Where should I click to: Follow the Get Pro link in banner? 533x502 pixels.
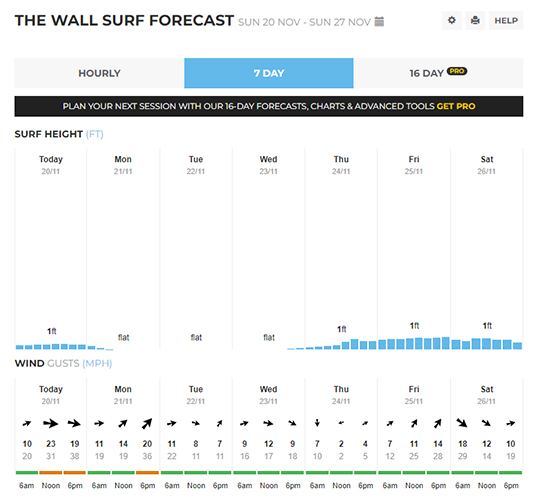(456, 106)
